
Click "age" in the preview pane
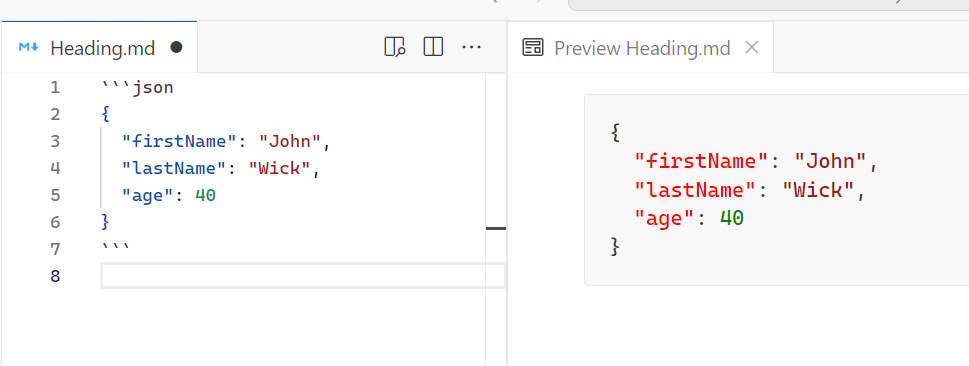(x=666, y=218)
